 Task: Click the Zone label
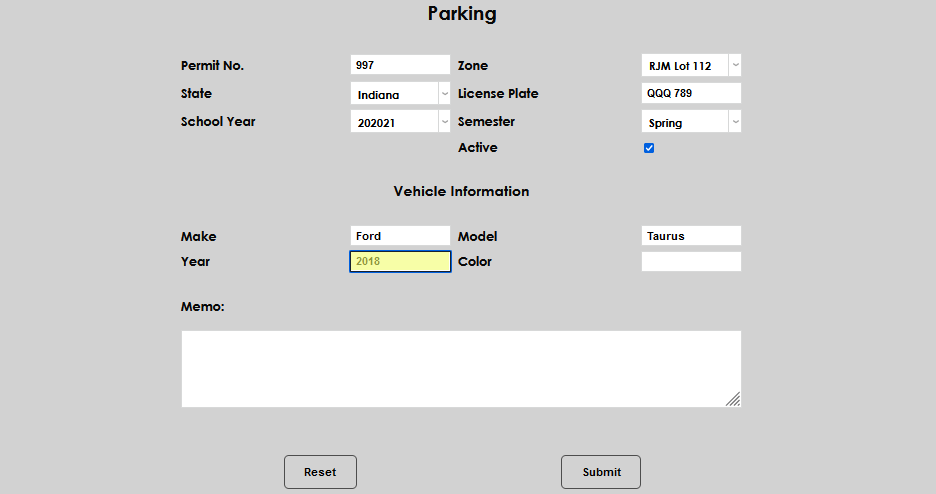[x=473, y=66]
